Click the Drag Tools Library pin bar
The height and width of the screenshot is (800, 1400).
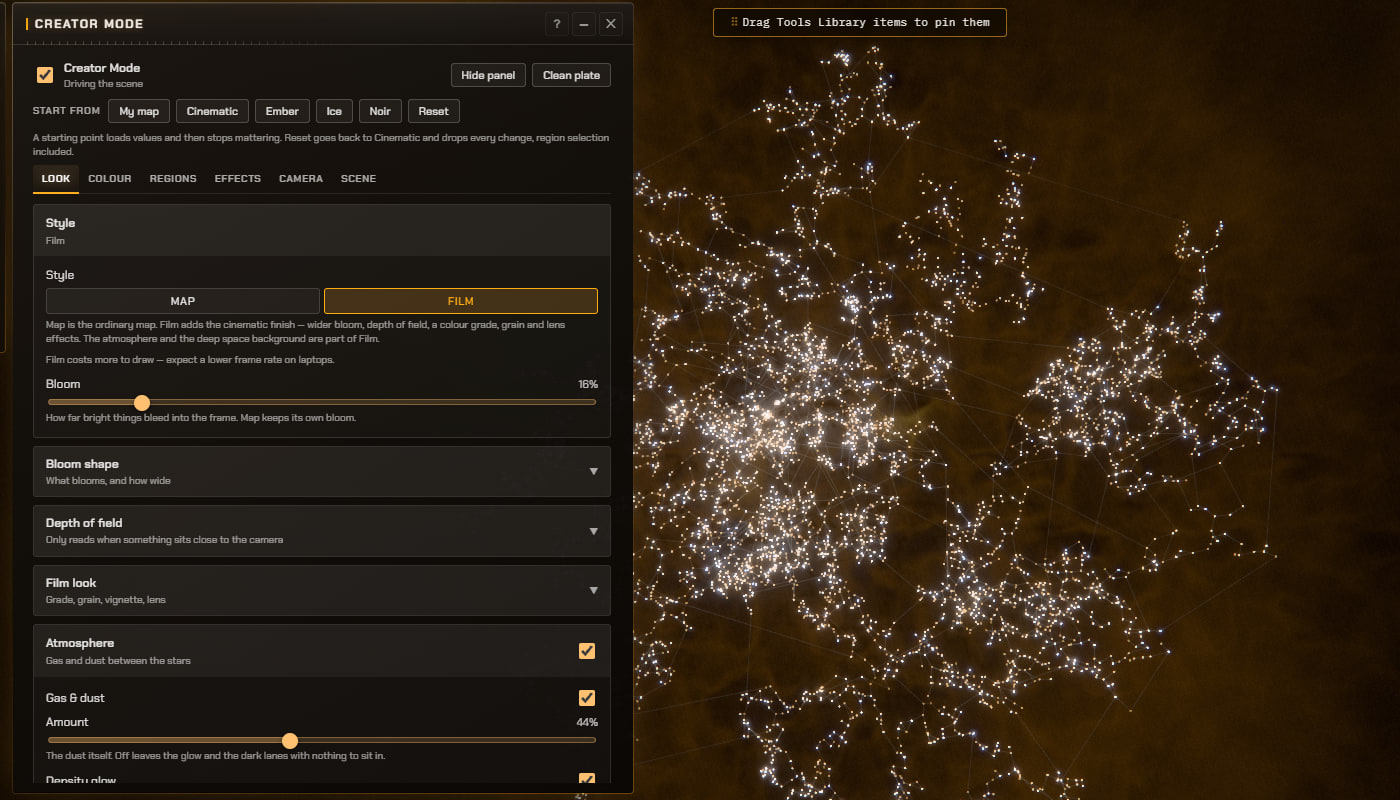(860, 22)
